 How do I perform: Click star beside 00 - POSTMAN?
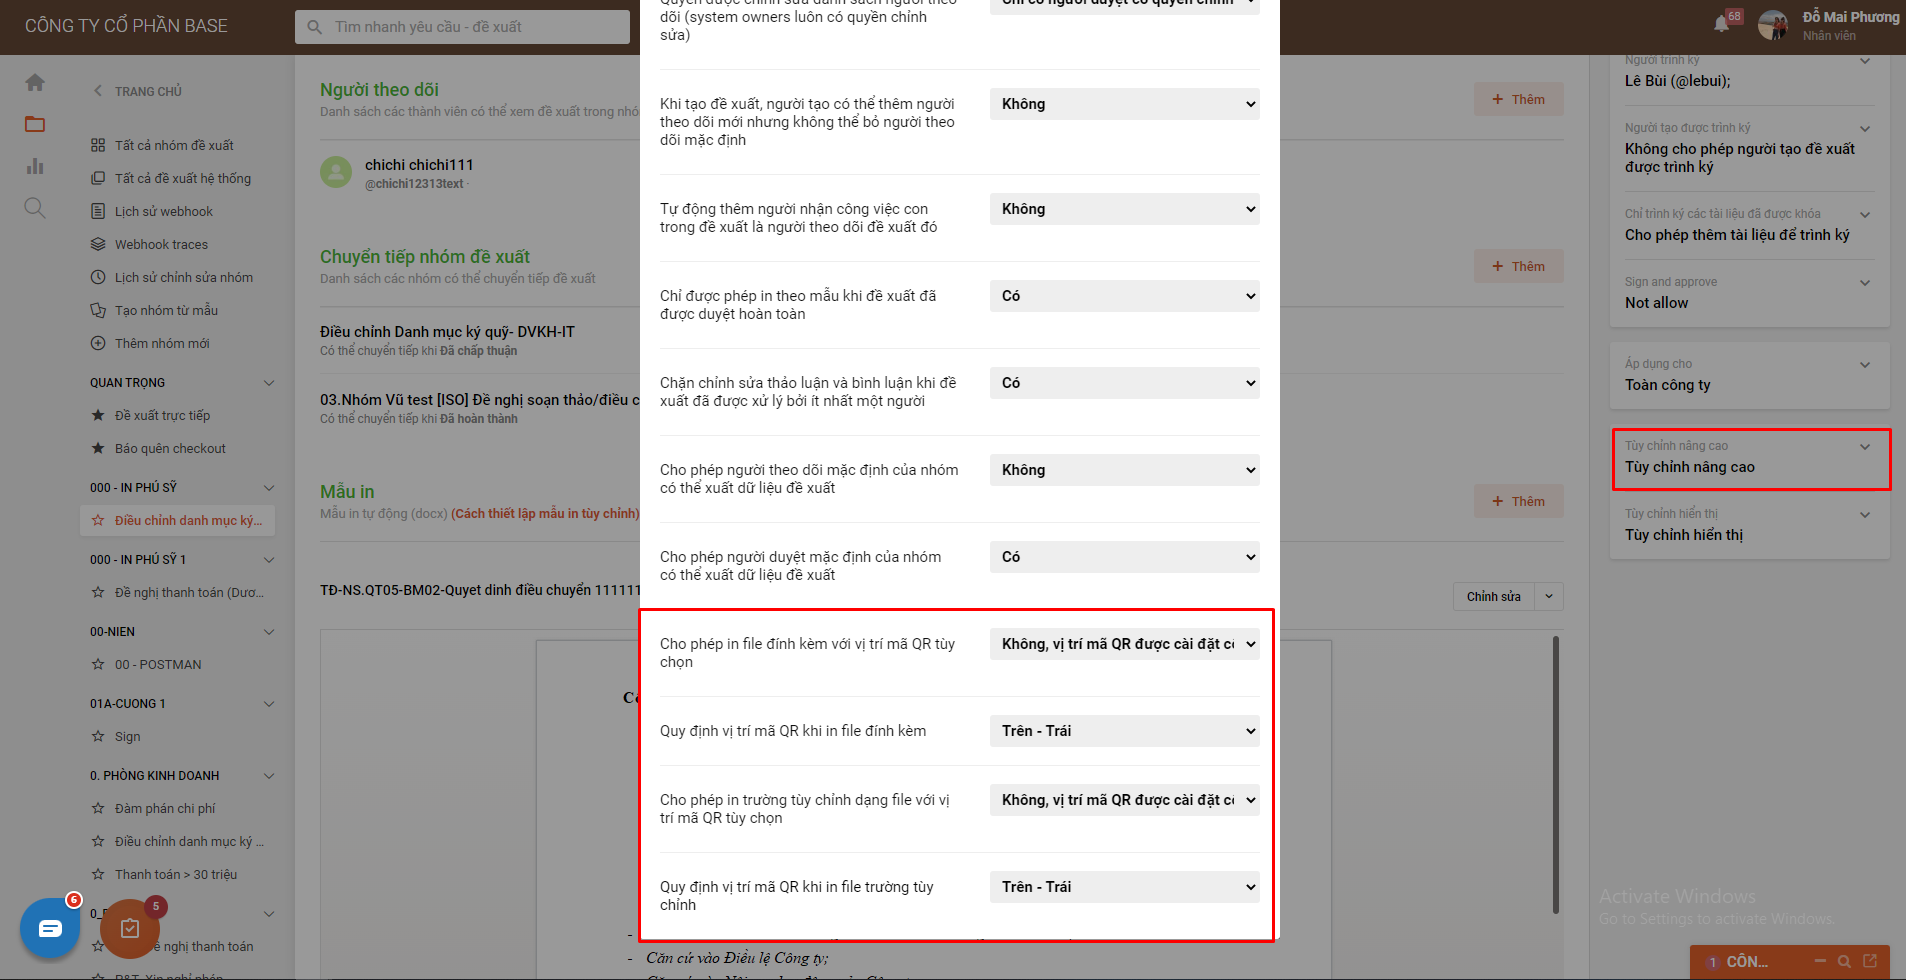tap(98, 664)
